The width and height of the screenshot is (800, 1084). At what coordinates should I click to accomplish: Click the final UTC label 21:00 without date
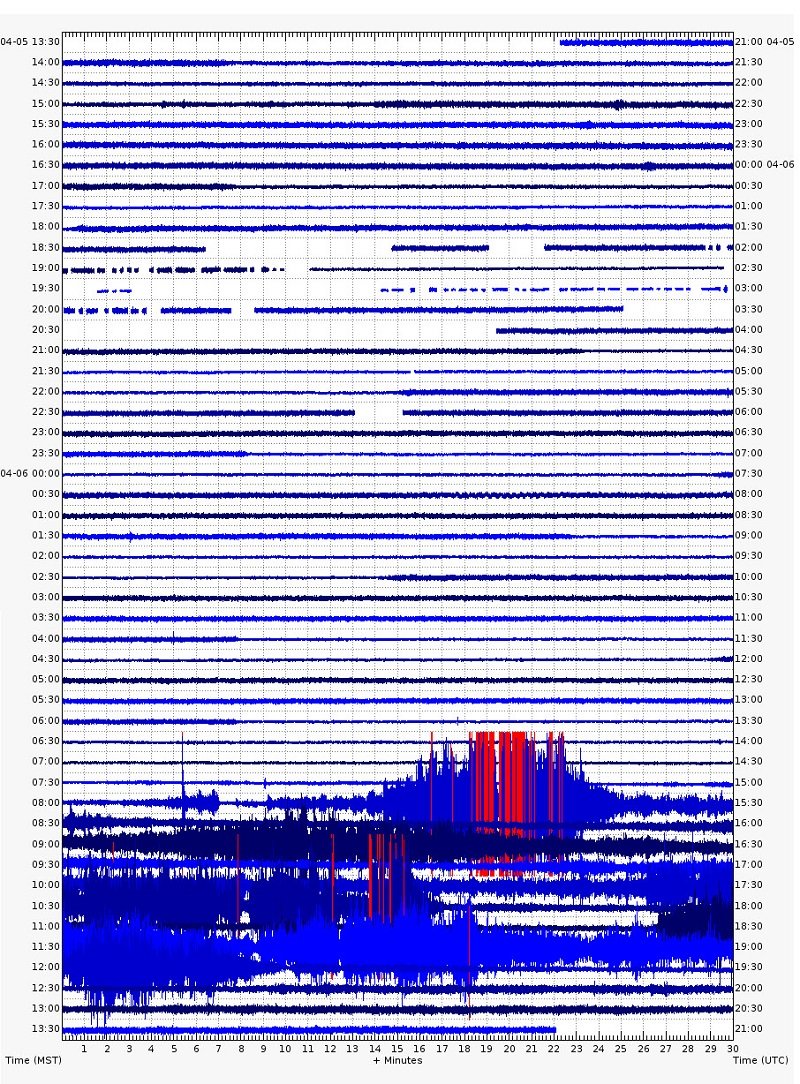pyautogui.click(x=749, y=1028)
